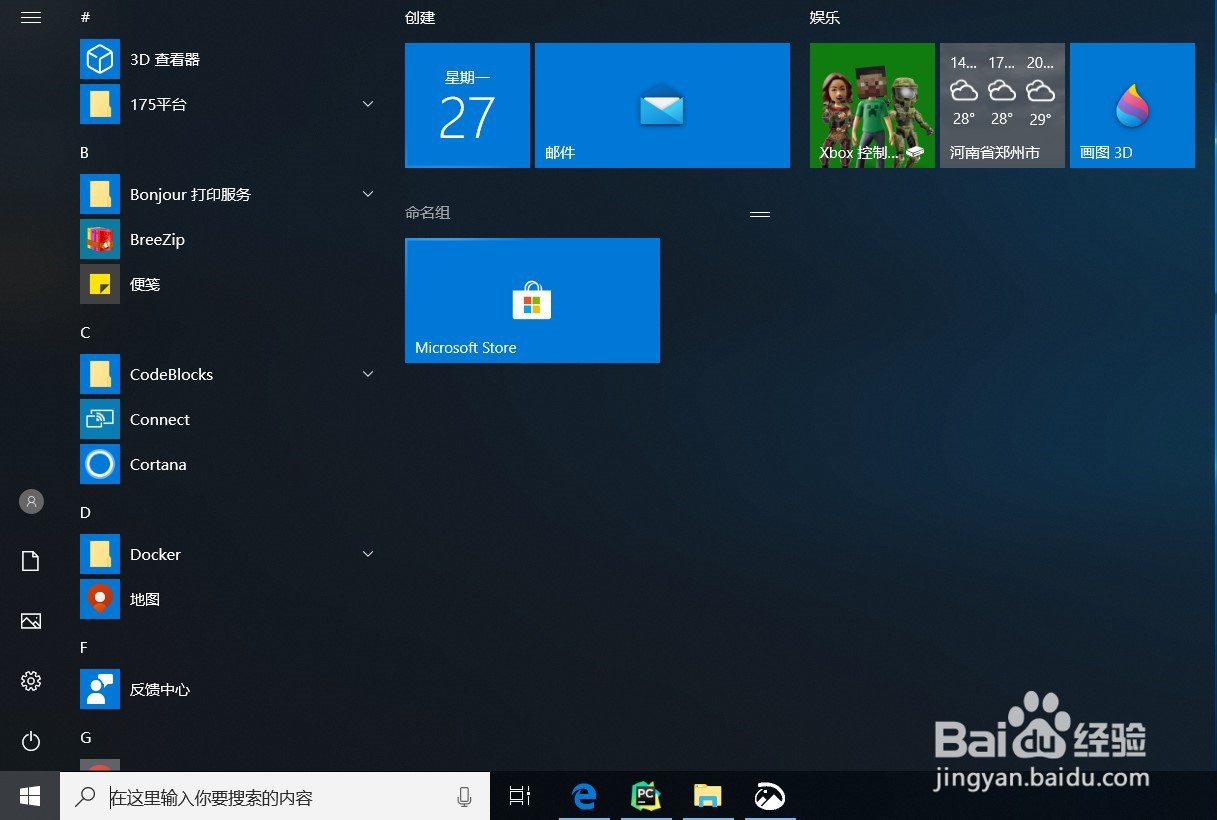
Task: Start the BreeZip app
Action: coord(156,239)
